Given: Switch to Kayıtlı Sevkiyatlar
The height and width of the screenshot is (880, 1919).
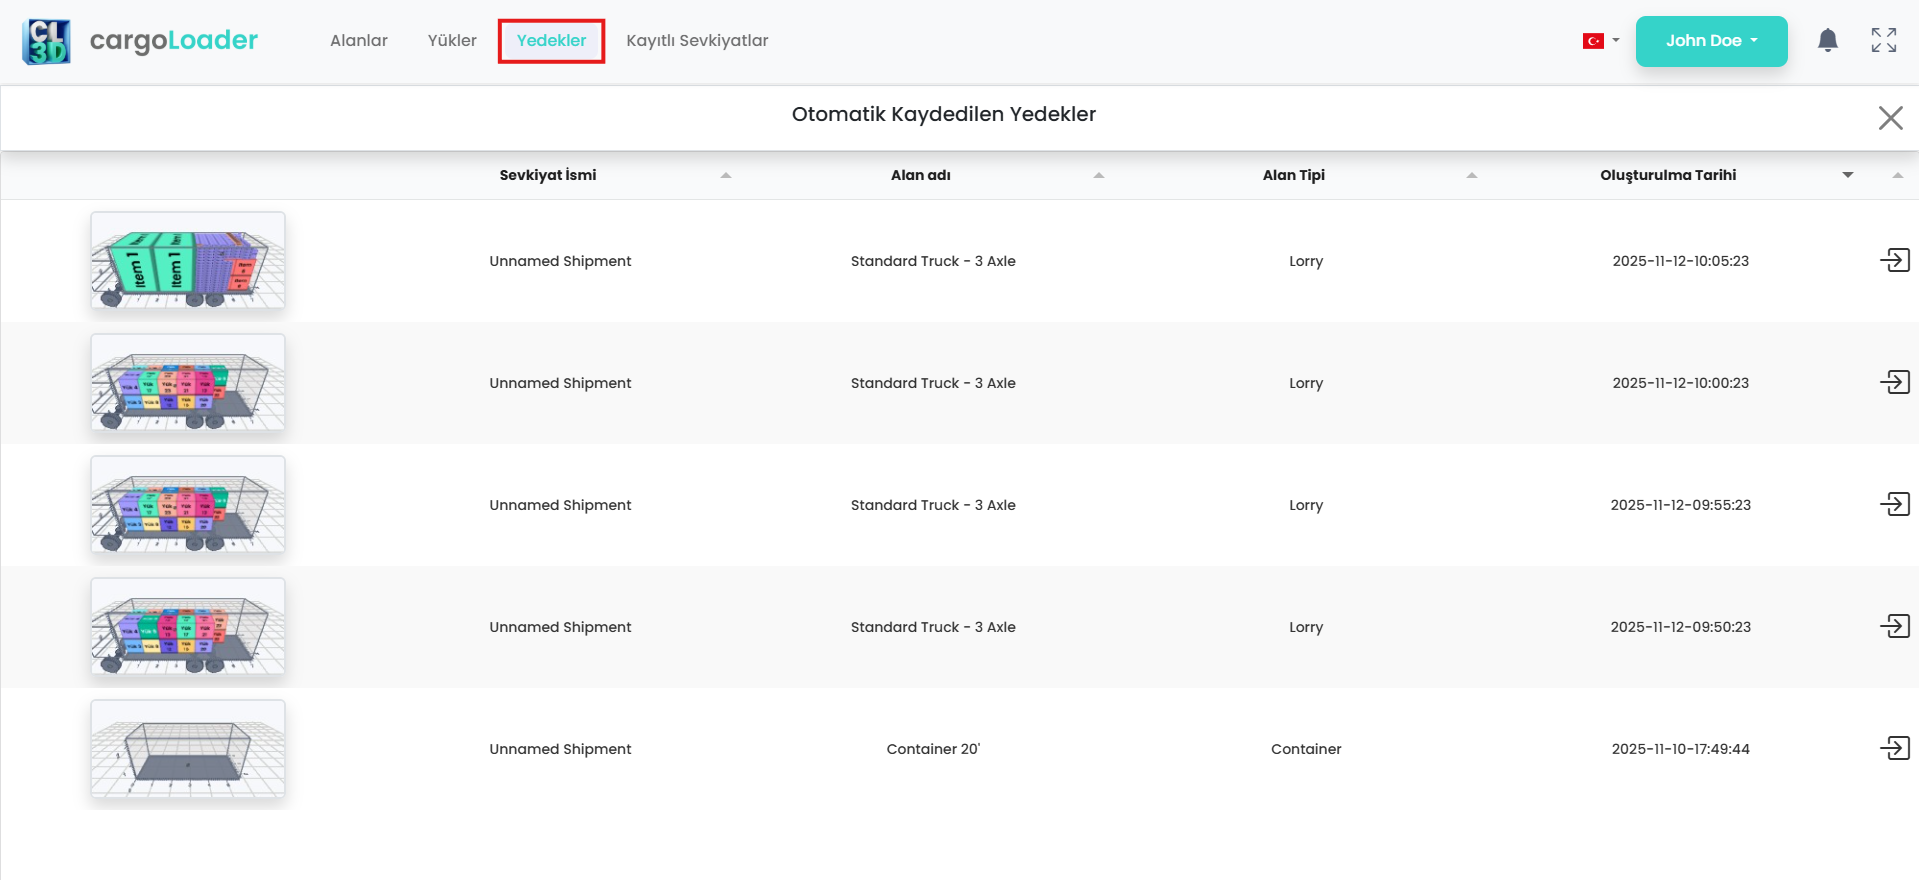Looking at the screenshot, I should coord(697,41).
